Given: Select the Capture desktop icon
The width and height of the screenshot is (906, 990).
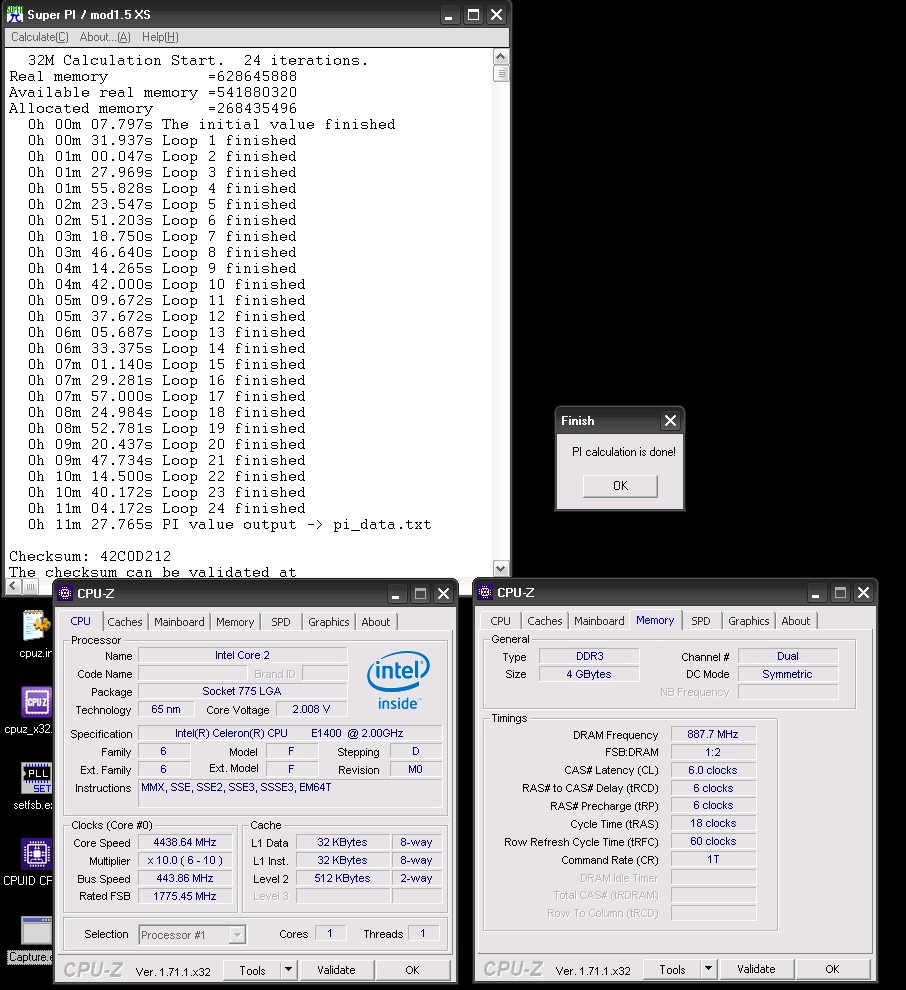Looking at the screenshot, I should coord(37,931).
